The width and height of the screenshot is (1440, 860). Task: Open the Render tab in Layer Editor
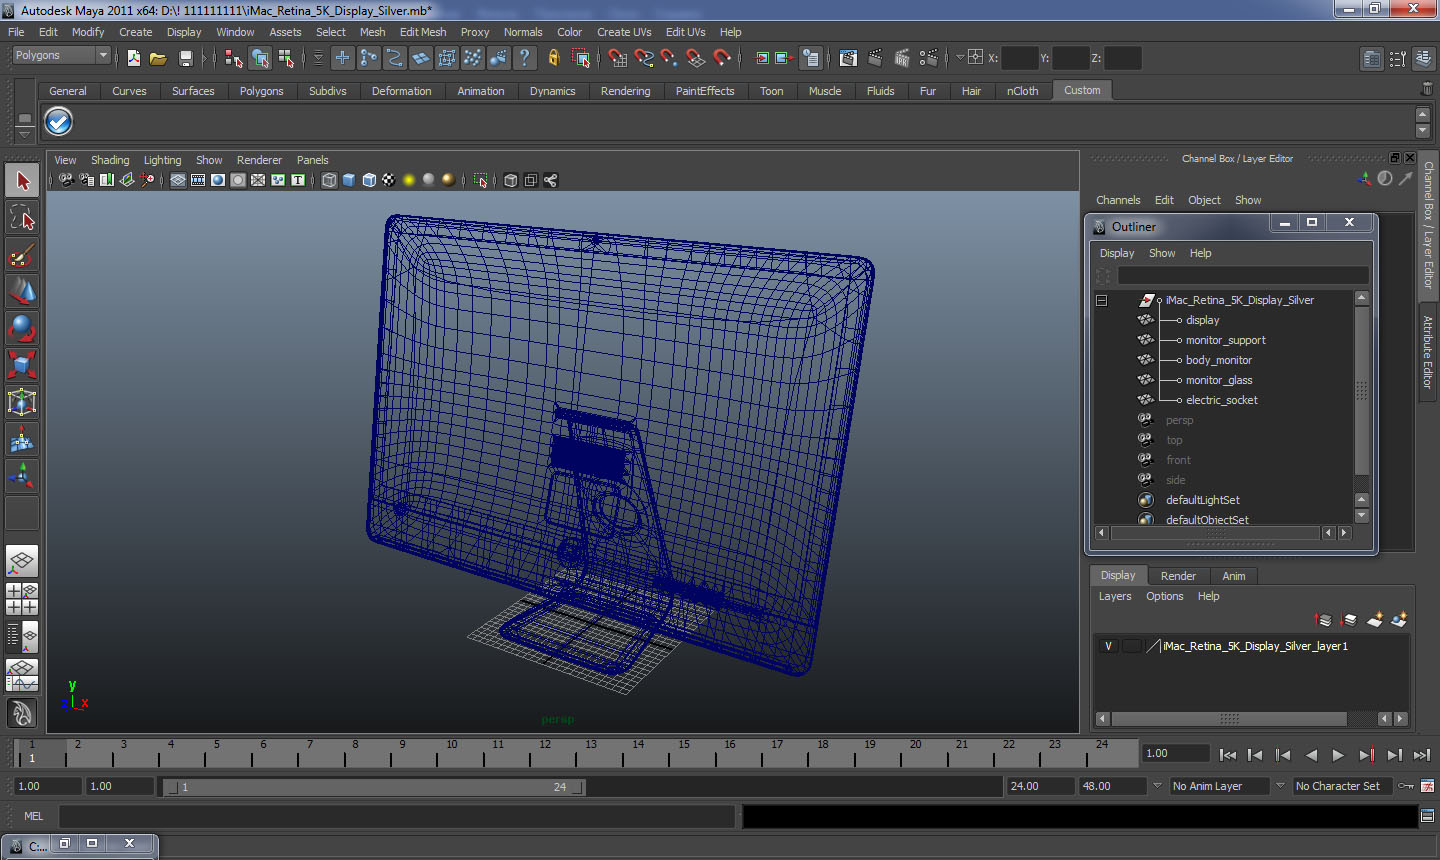[x=1178, y=576]
